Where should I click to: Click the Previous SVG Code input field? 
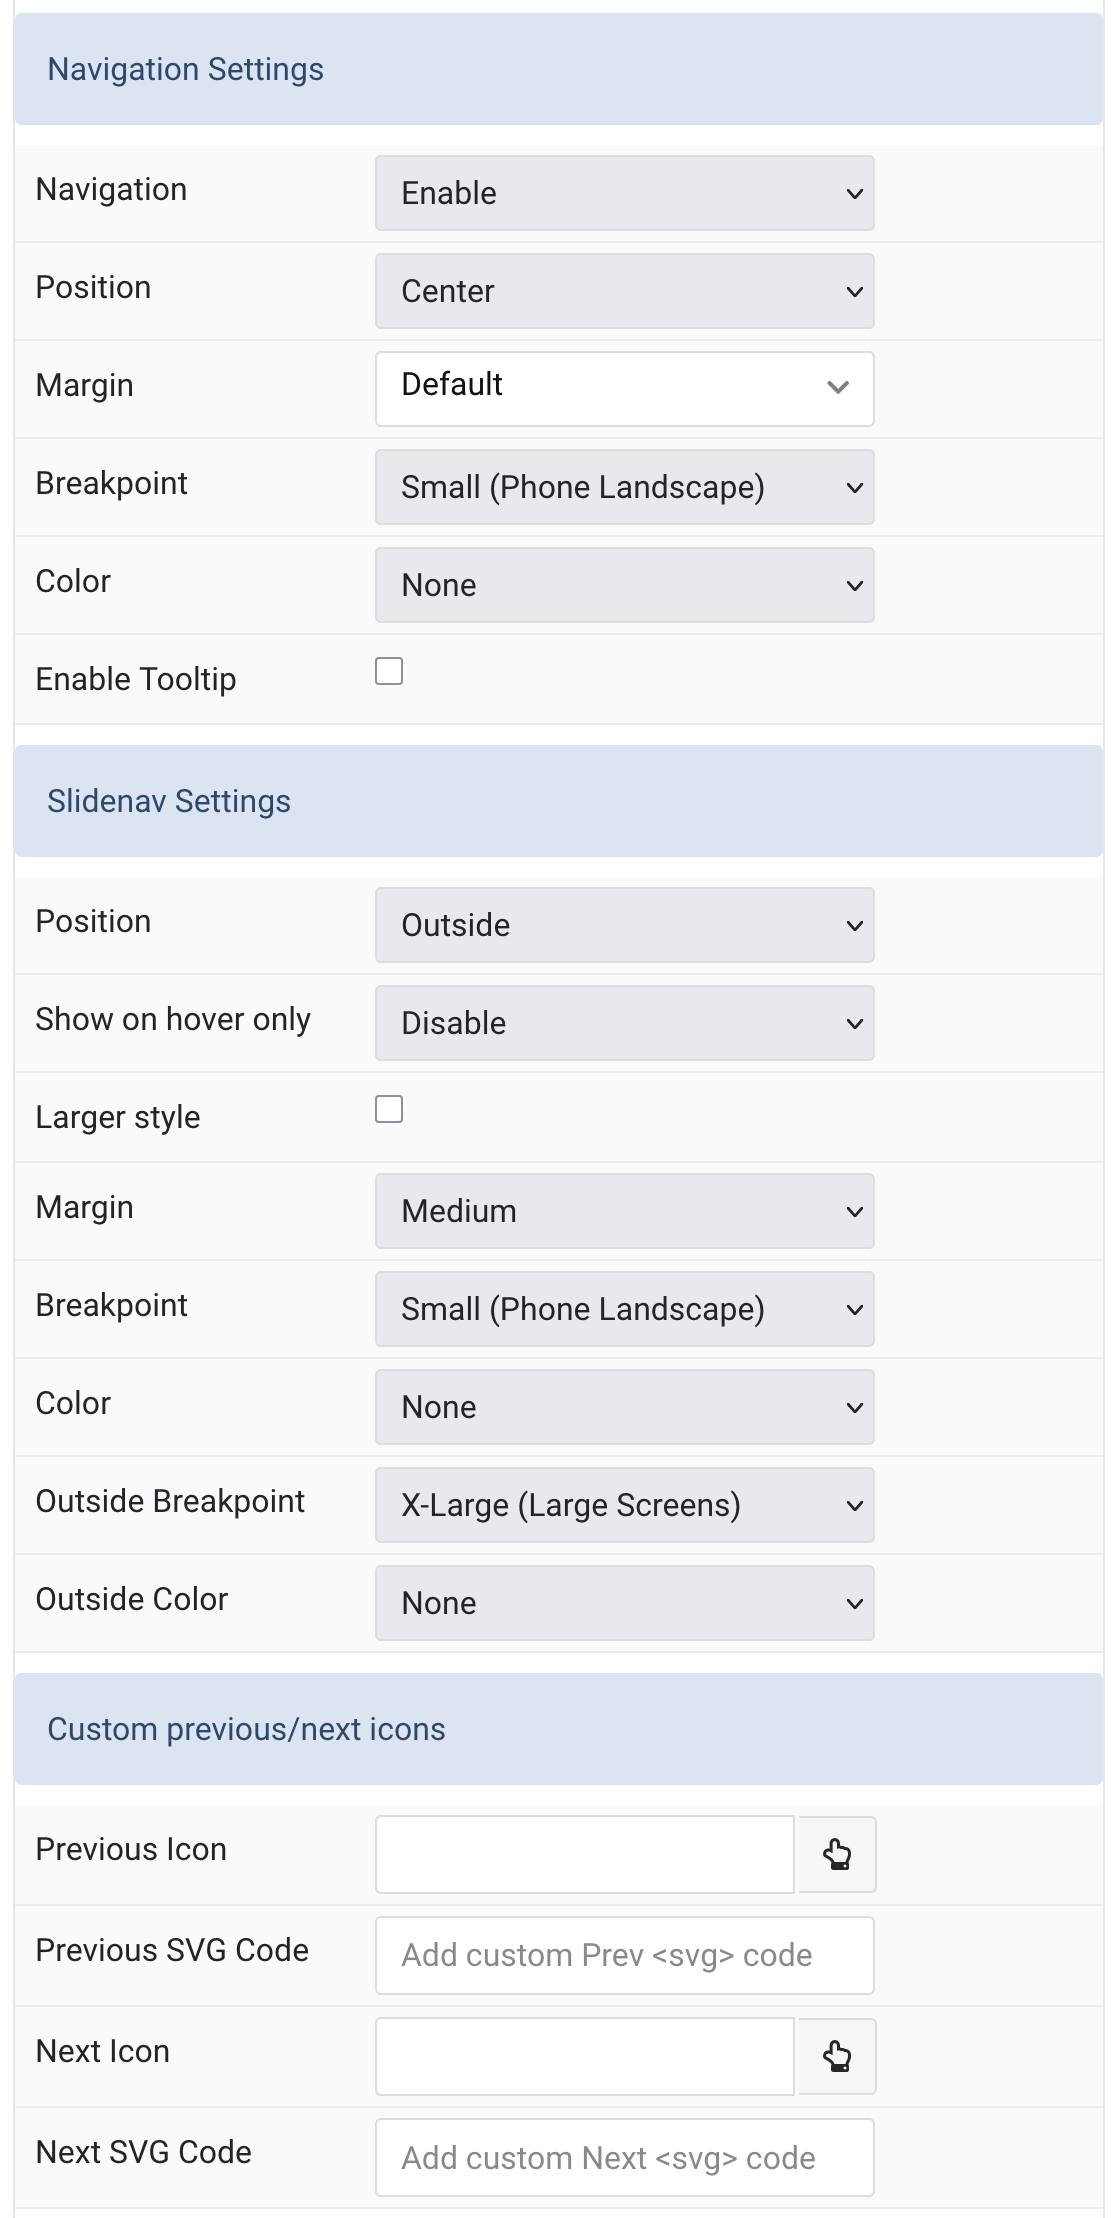click(x=625, y=1955)
